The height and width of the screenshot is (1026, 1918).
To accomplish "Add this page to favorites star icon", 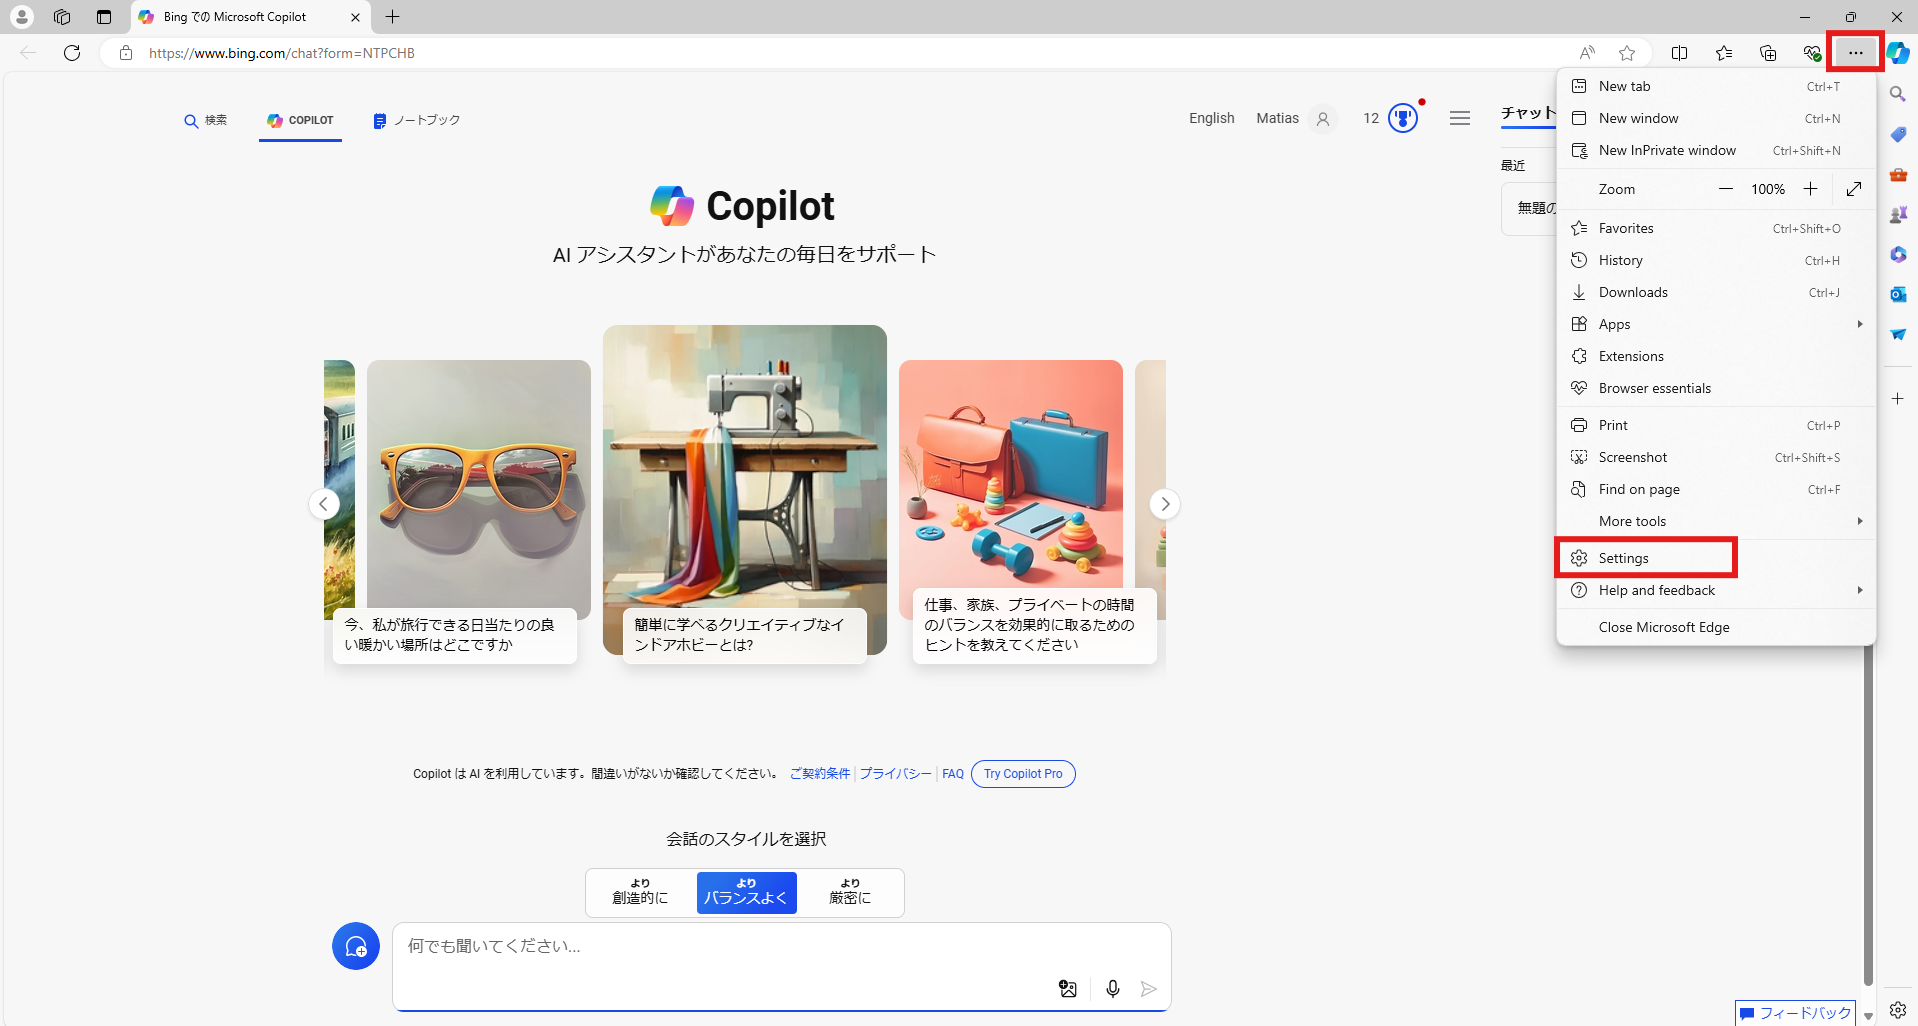I will 1627,53.
